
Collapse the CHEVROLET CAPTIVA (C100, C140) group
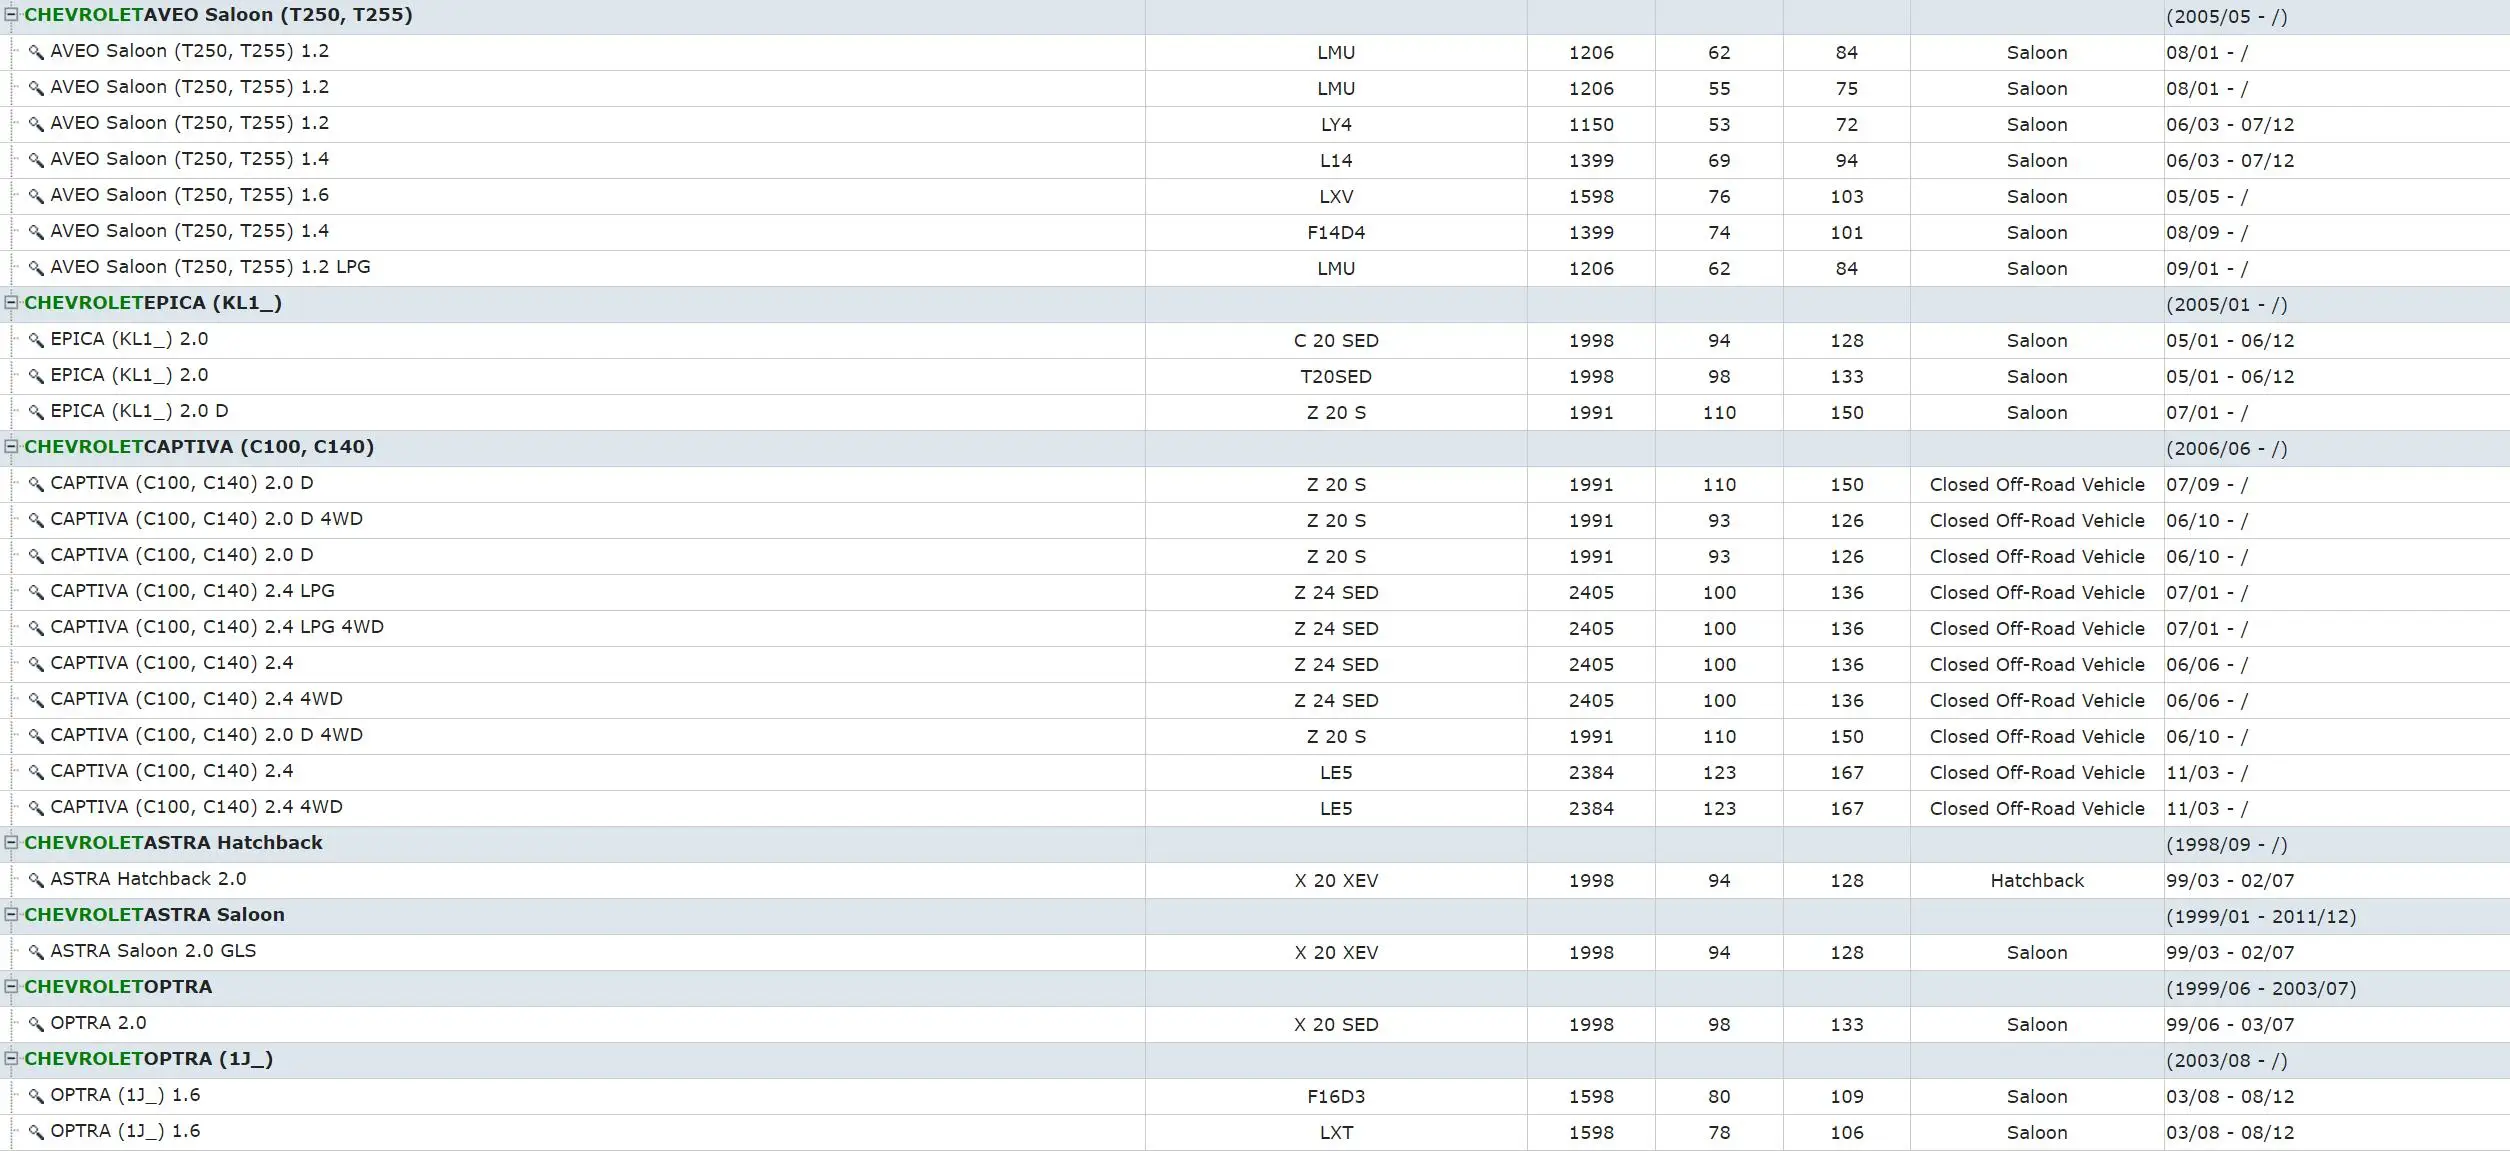[11, 447]
